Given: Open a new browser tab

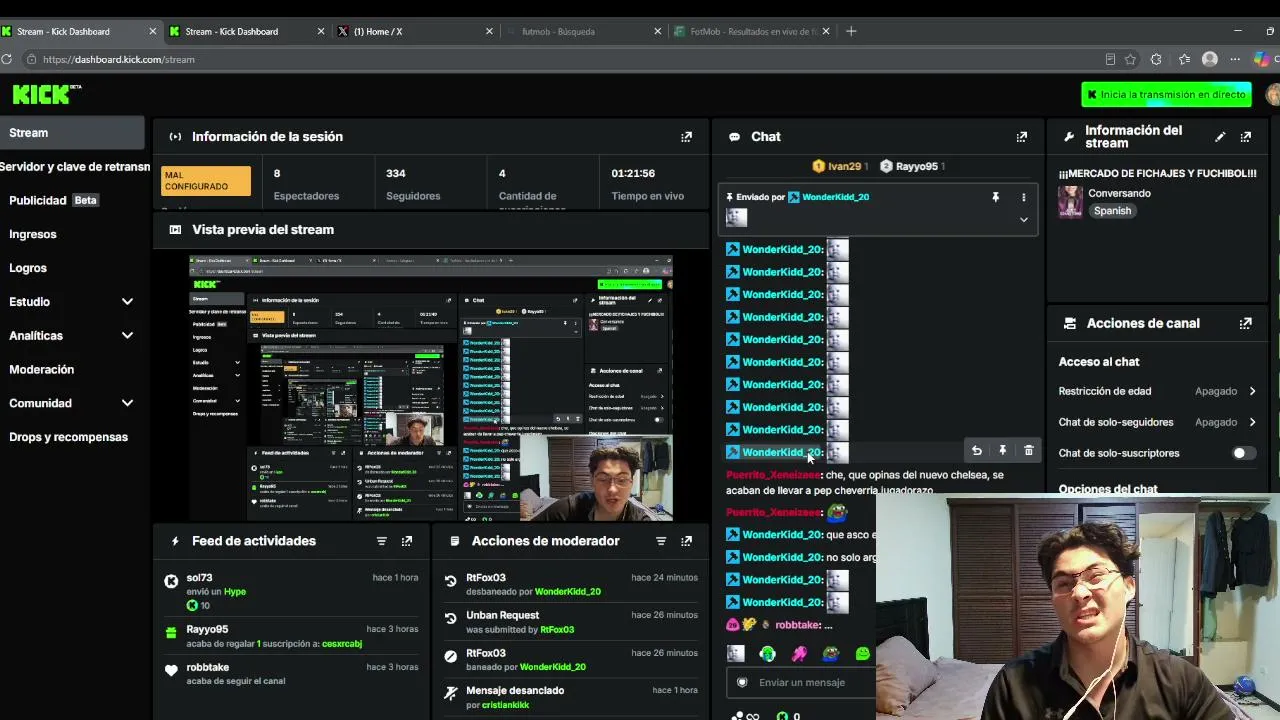Looking at the screenshot, I should click(851, 31).
